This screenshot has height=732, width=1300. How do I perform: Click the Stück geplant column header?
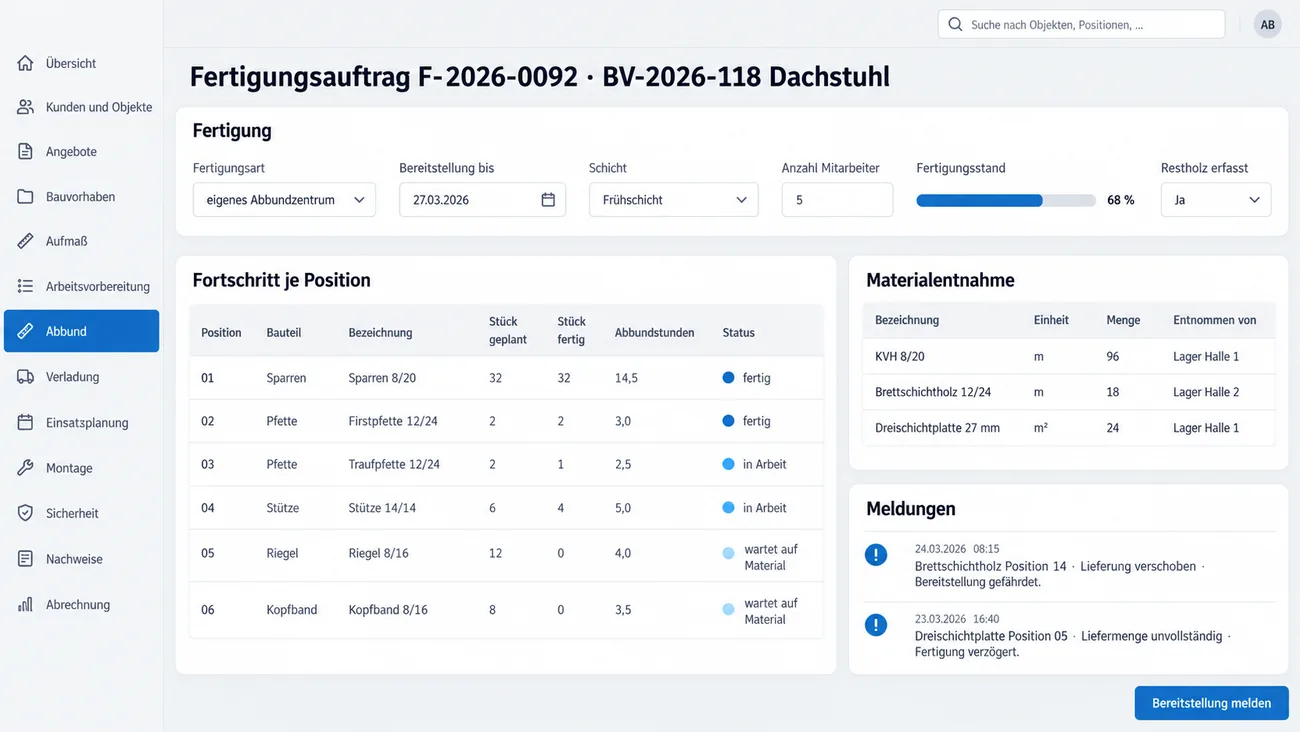click(508, 331)
